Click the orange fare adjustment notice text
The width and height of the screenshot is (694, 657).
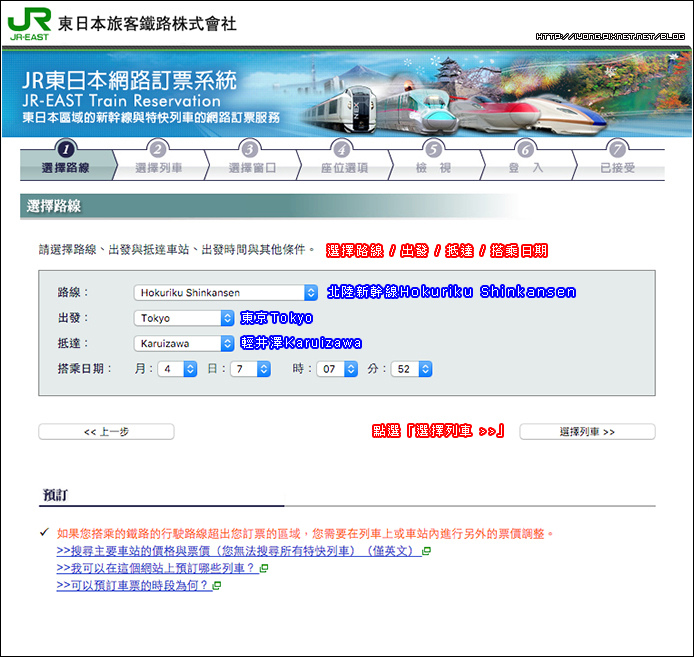coord(305,533)
